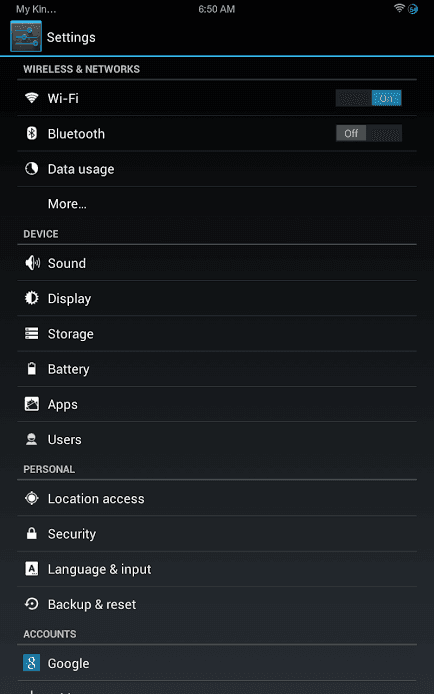434x694 pixels.
Task: Tap the Sound speaker icon
Action: click(32, 263)
